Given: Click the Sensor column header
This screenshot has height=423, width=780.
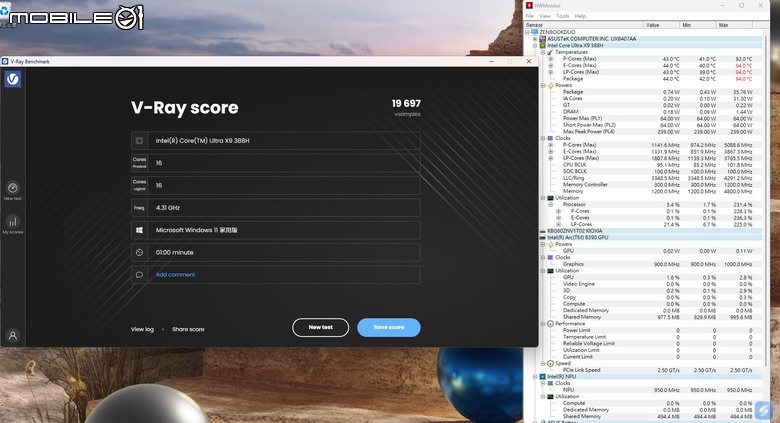Looking at the screenshot, I should pyautogui.click(x=584, y=25).
